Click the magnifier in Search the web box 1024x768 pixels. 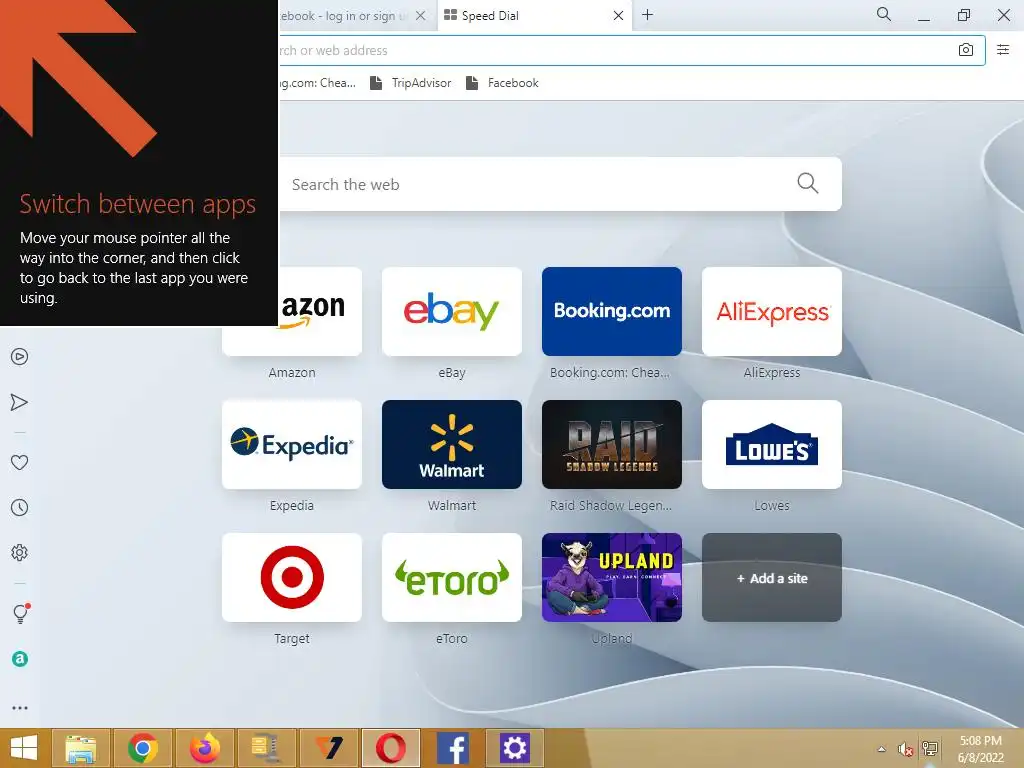(808, 184)
